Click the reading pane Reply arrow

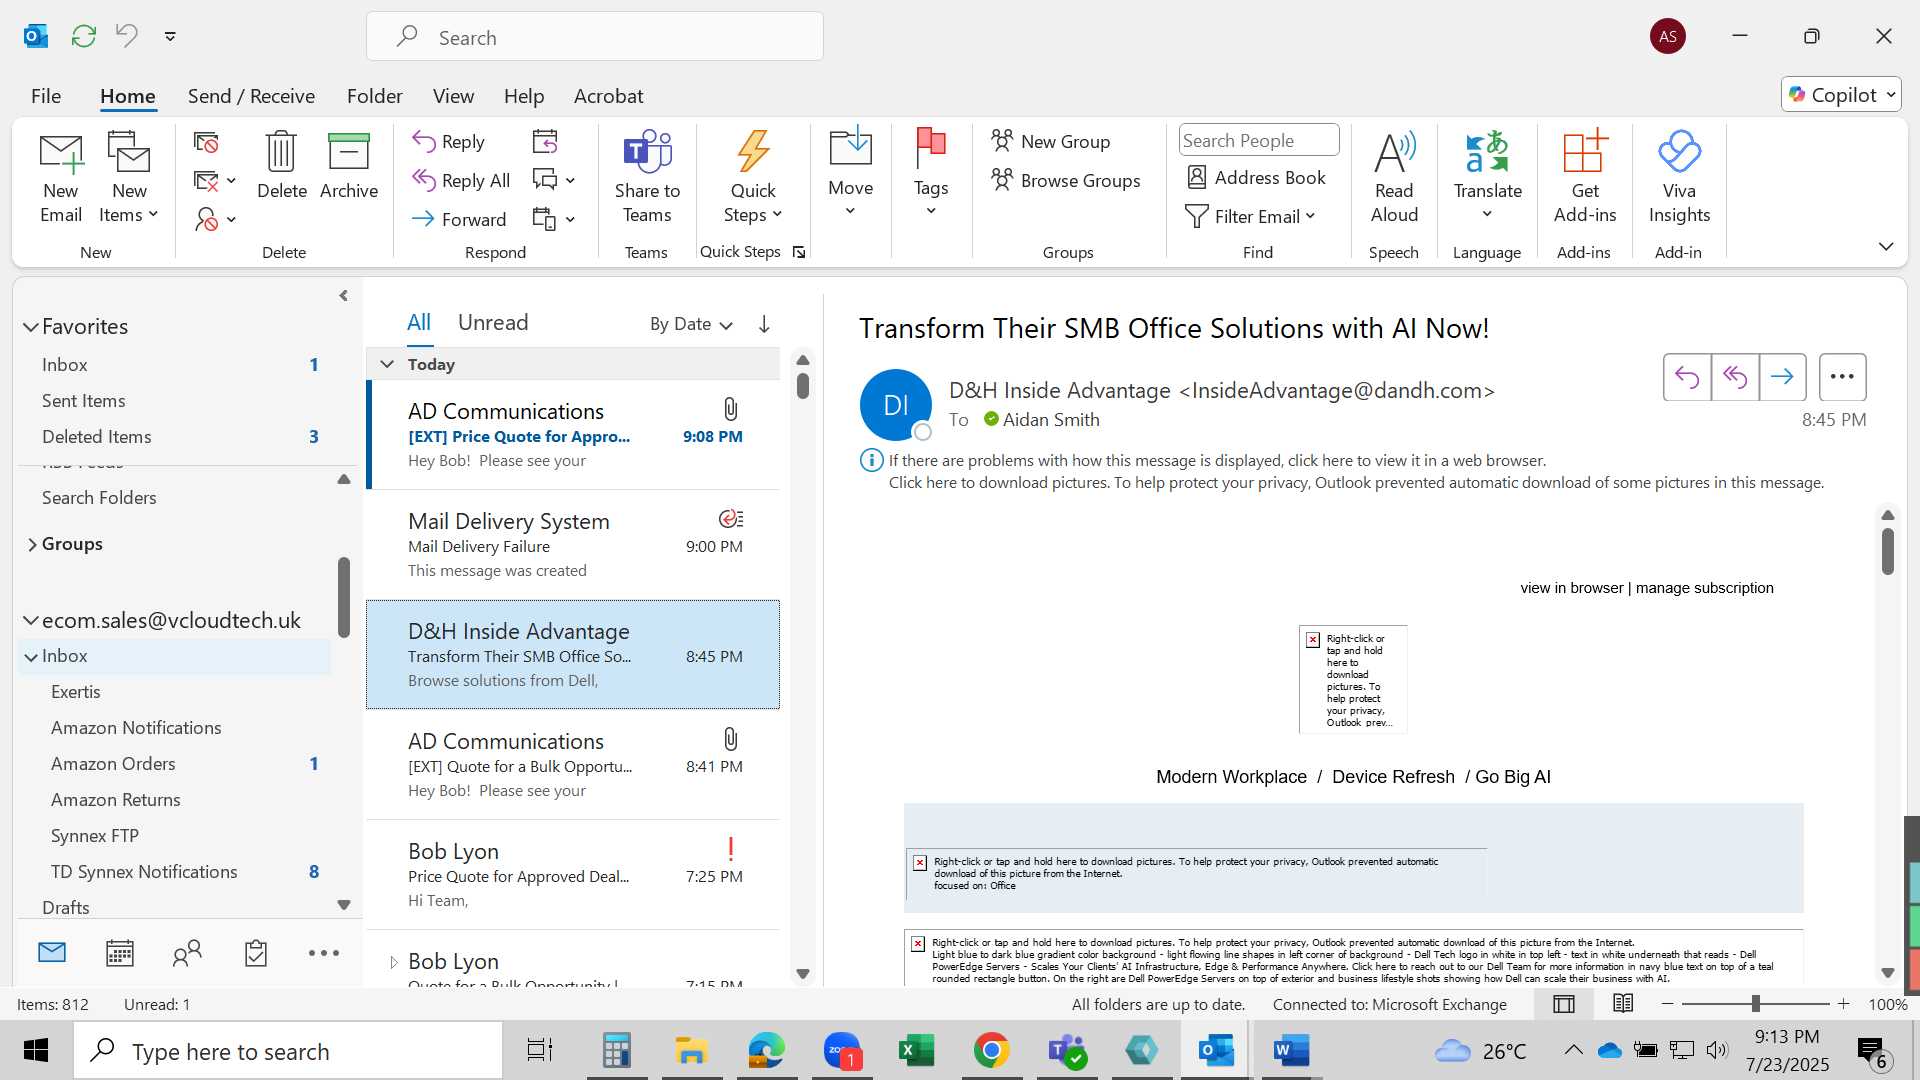[x=1687, y=377]
